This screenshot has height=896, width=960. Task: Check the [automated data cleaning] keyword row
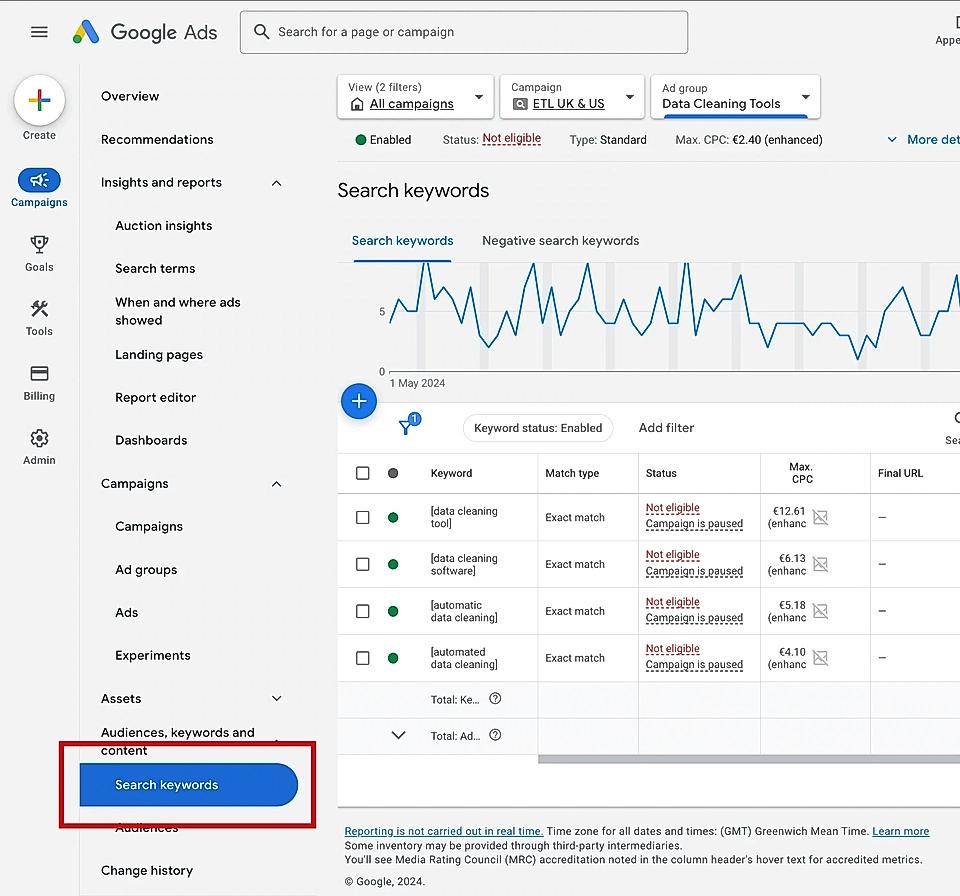[363, 658]
